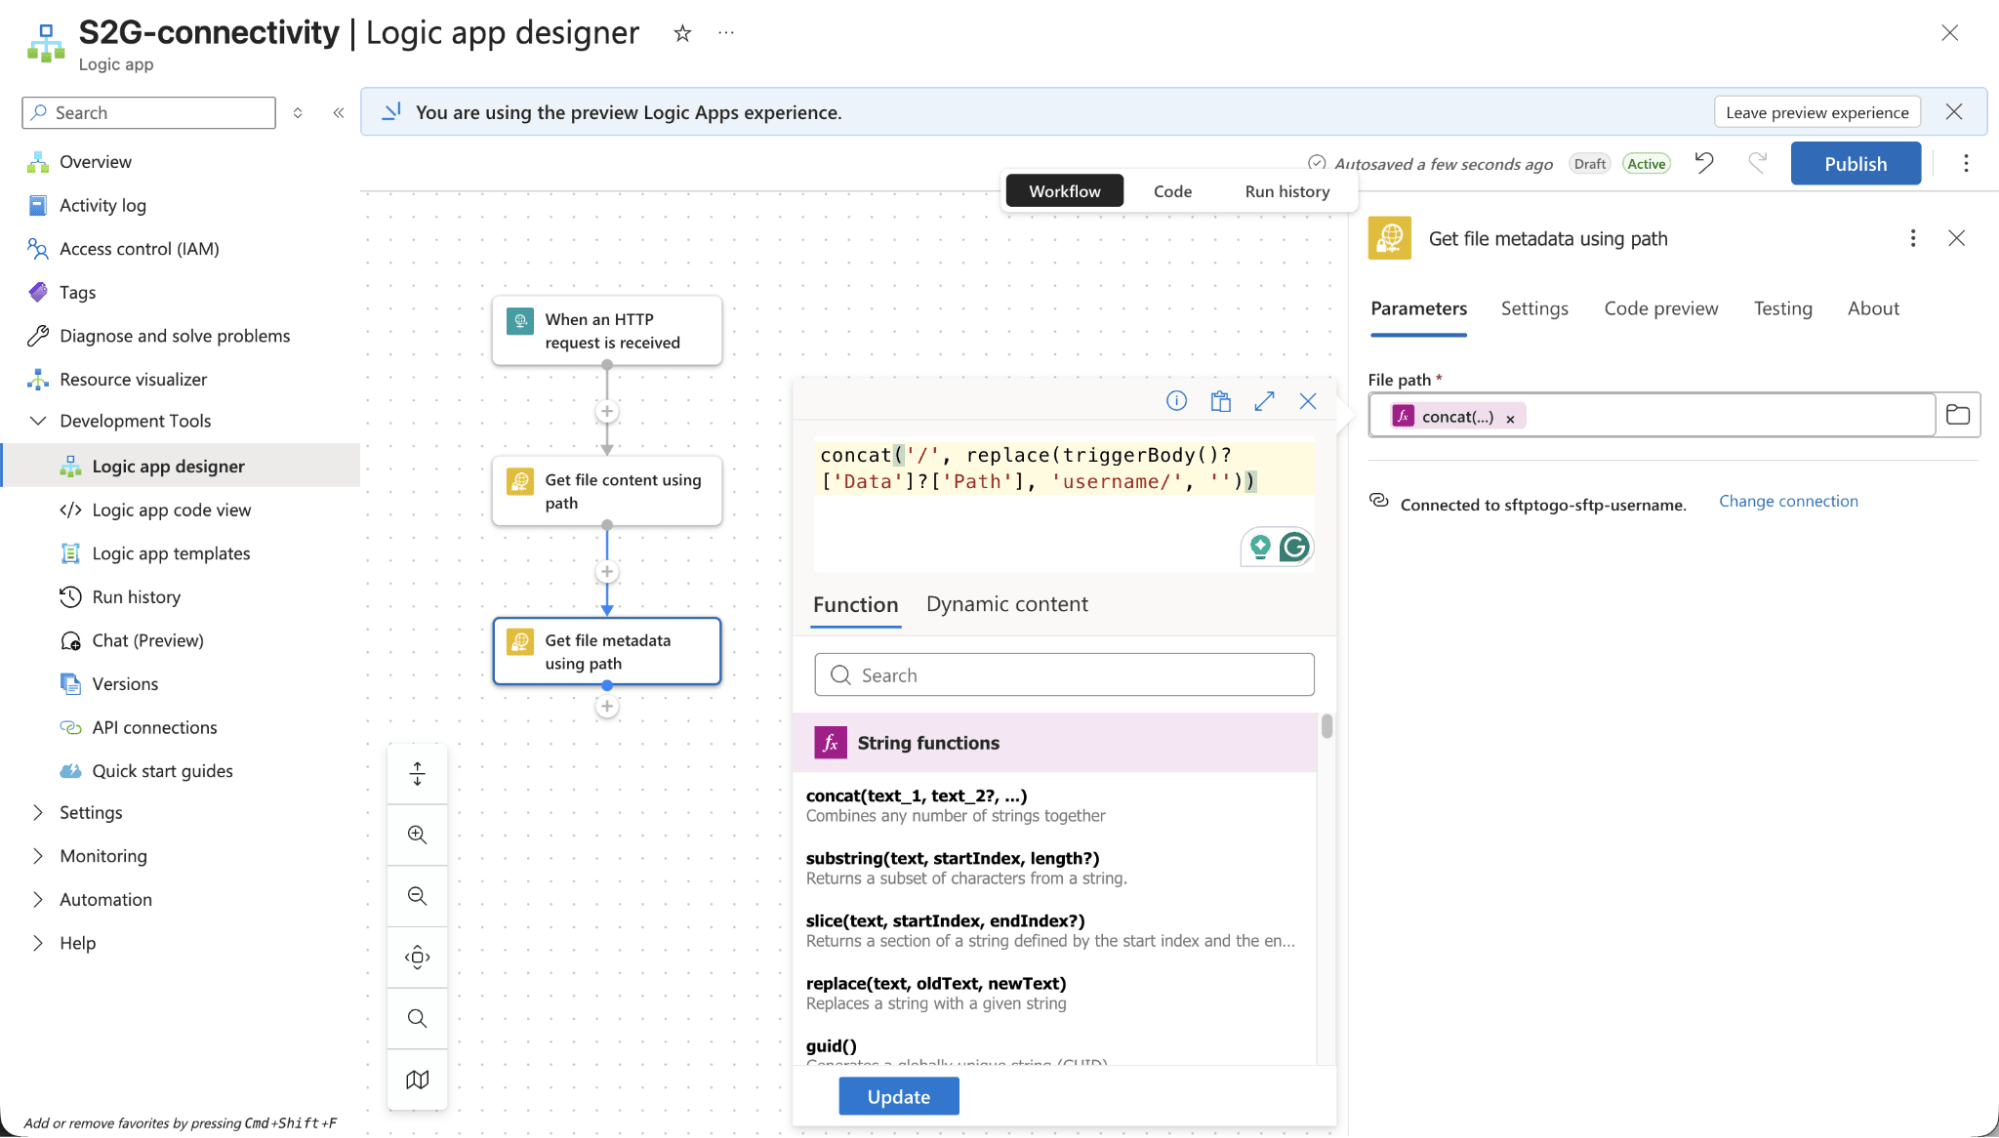Click Leave preview experience
Image resolution: width=1999 pixels, height=1138 pixels.
tap(1817, 112)
